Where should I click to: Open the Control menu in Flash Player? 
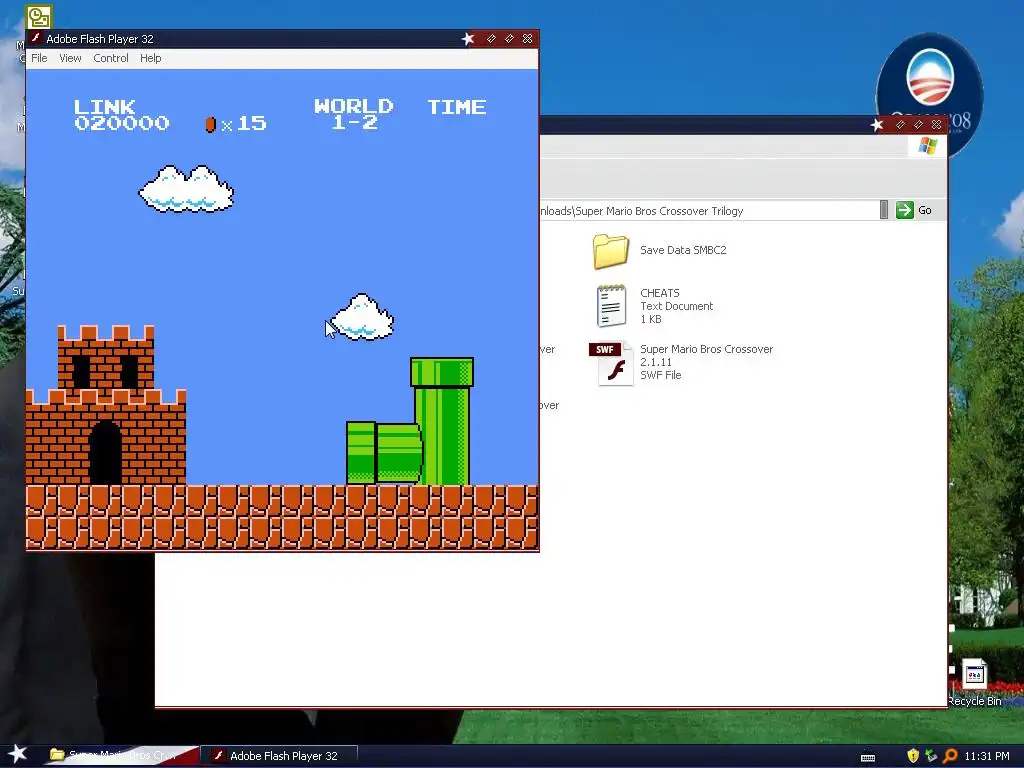pos(110,58)
